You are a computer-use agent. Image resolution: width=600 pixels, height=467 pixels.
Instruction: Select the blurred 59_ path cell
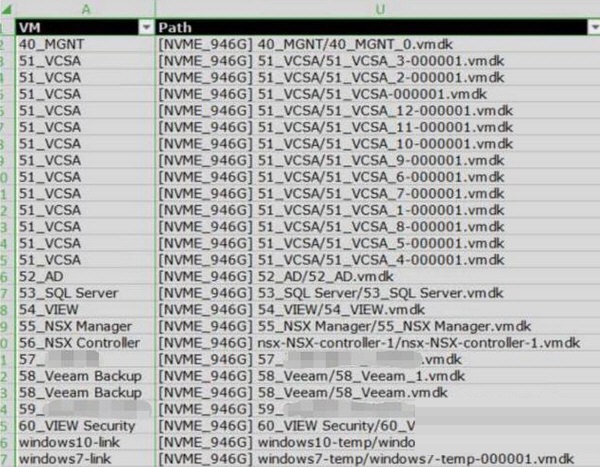pos(378,409)
